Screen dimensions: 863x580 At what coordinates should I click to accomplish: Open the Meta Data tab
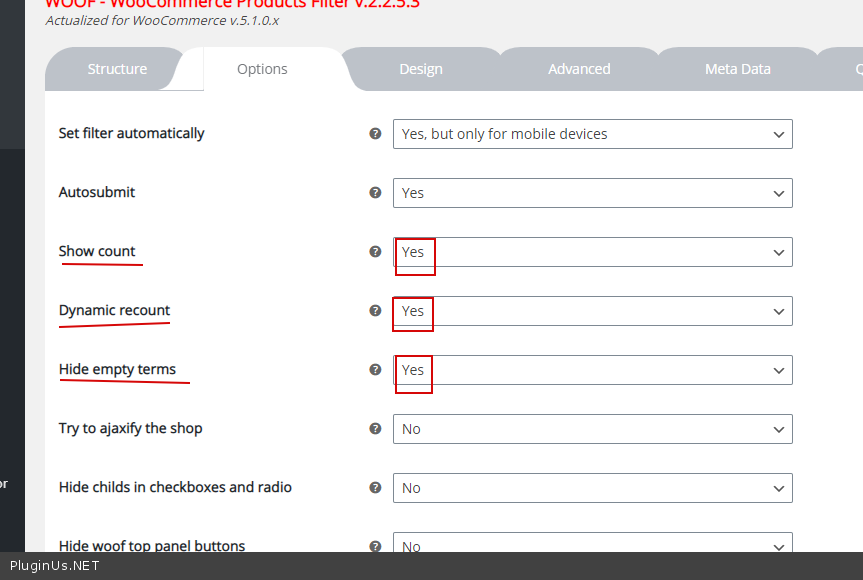(x=738, y=69)
